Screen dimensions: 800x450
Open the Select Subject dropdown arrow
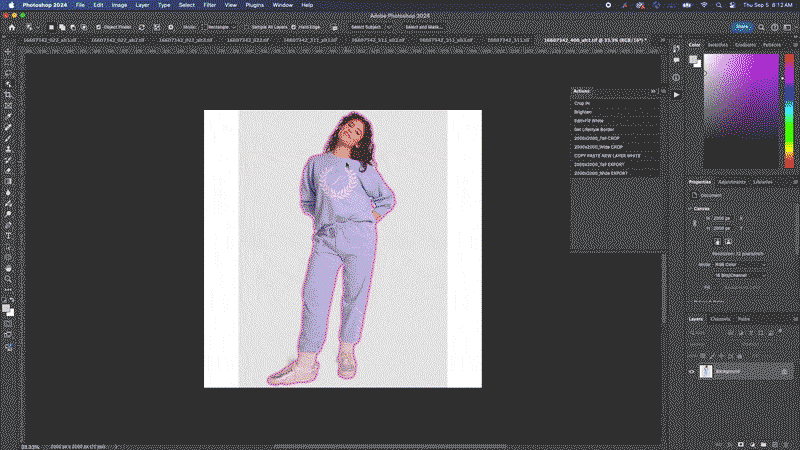(389, 27)
